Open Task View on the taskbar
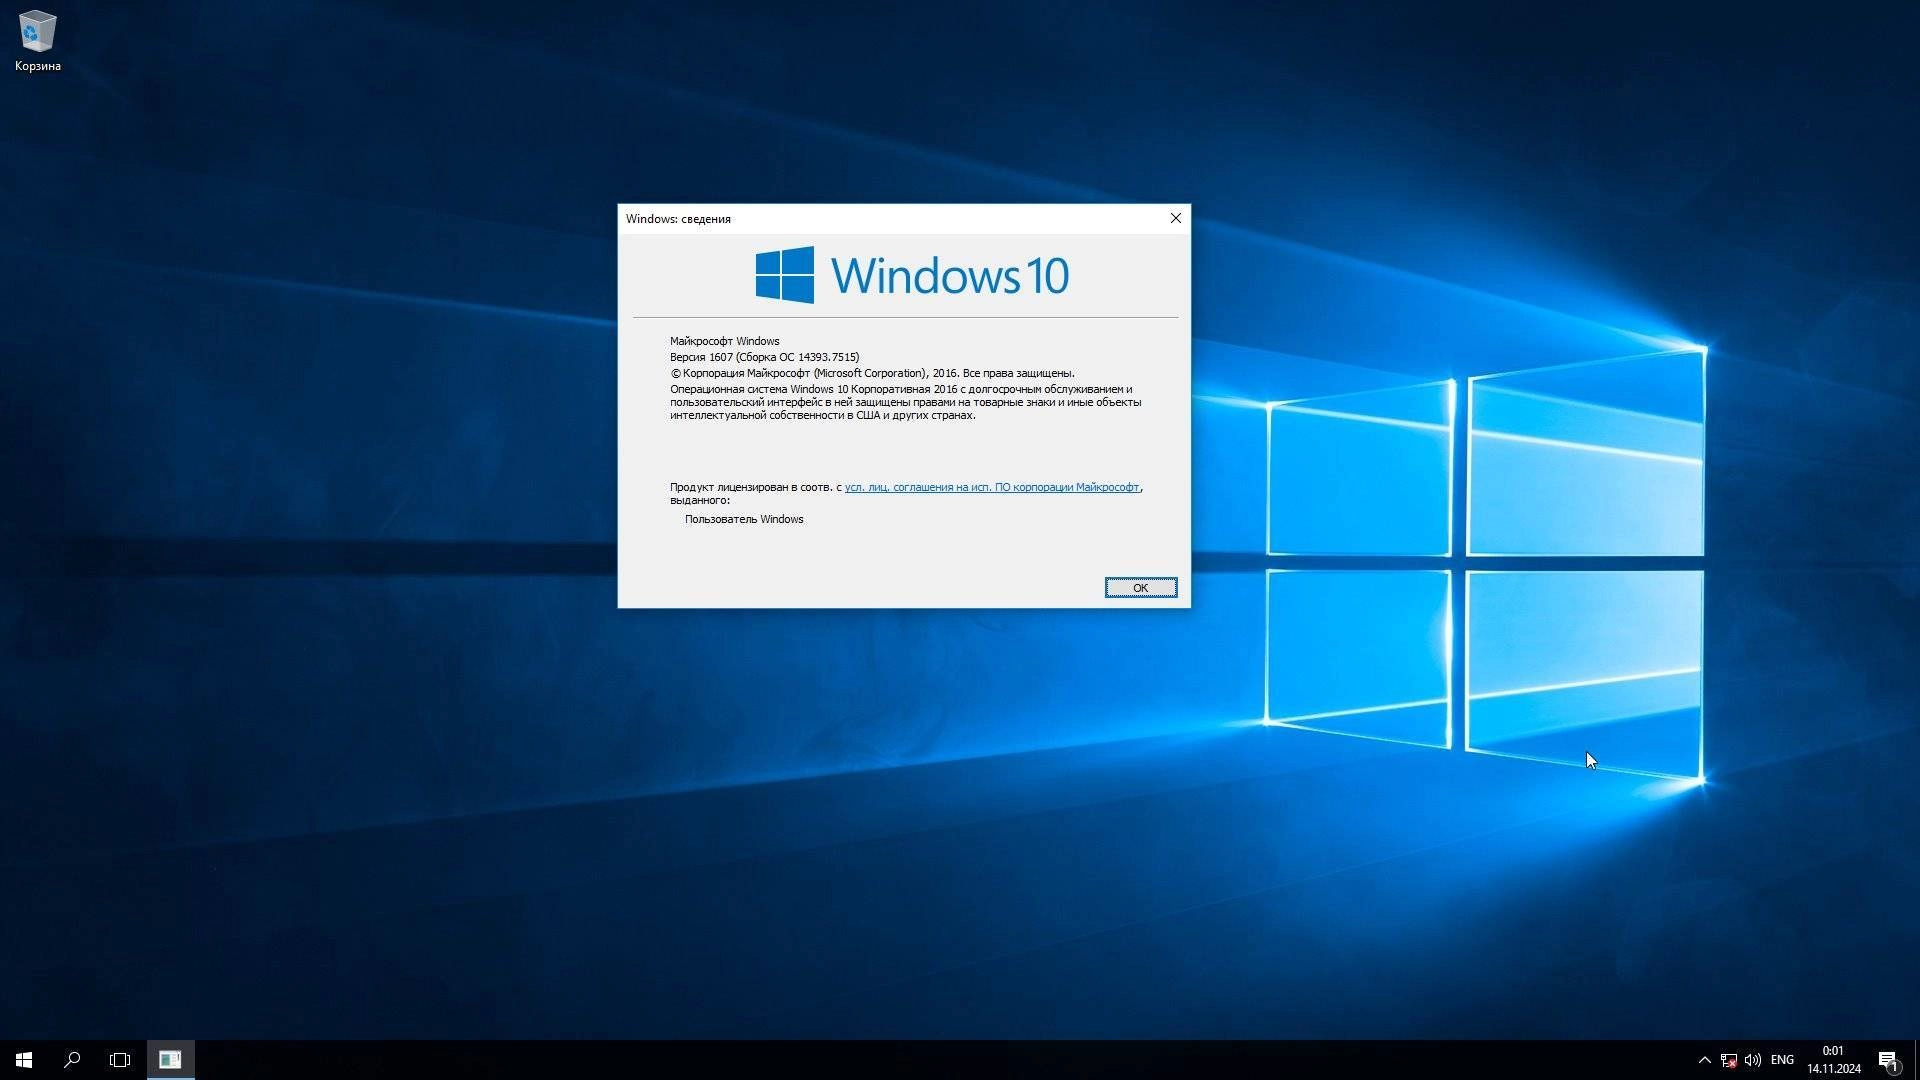 pyautogui.click(x=120, y=1060)
